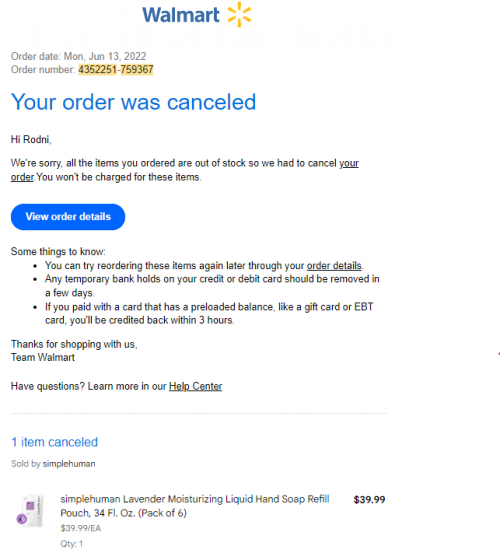Click the purple badge on product image
Image resolution: width=500 pixels, height=560 pixels.
click(x=22, y=519)
